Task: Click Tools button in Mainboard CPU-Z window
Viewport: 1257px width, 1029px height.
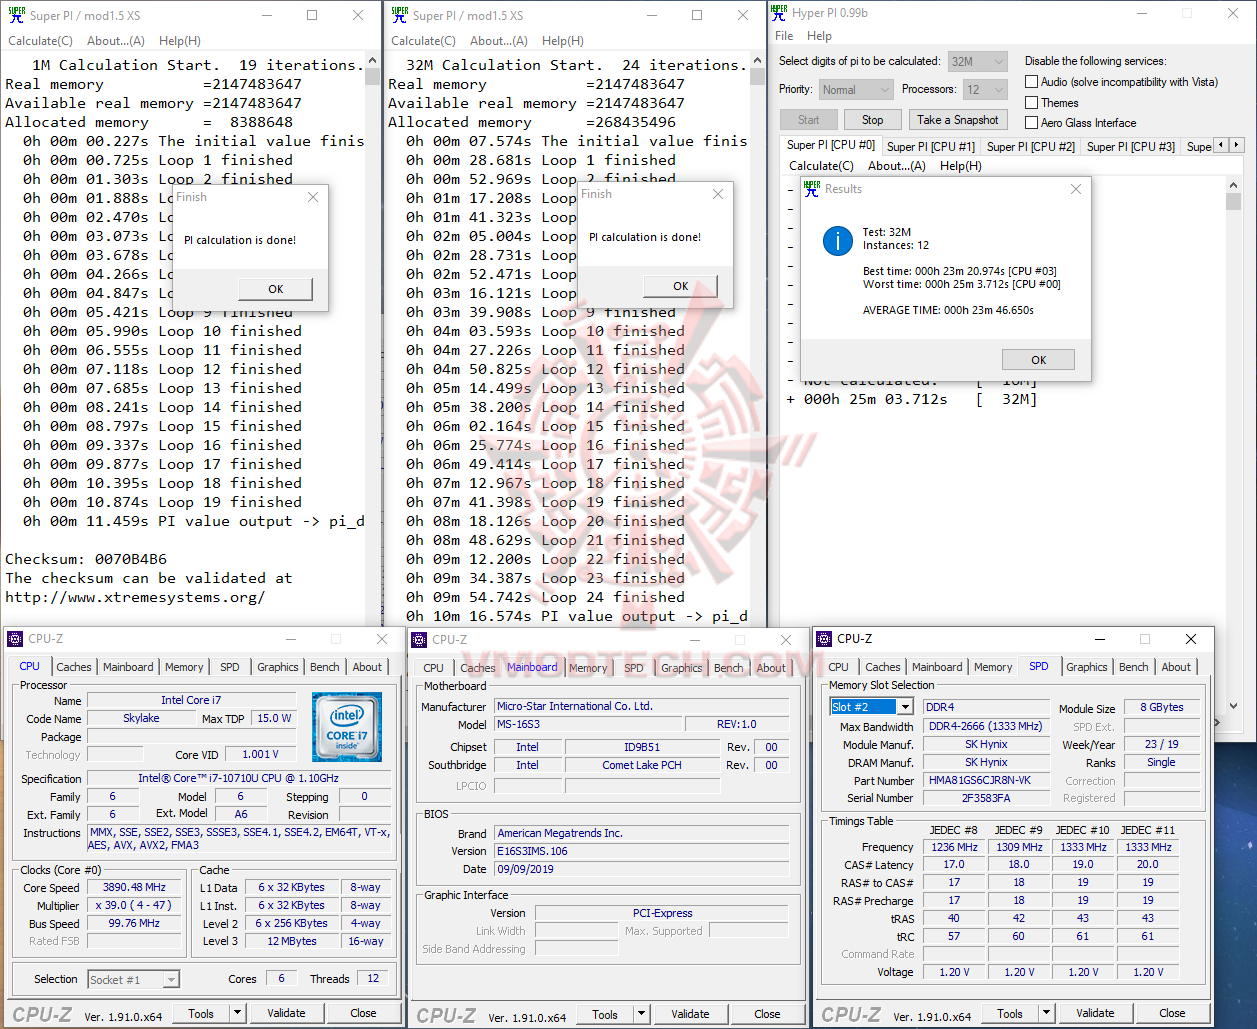Action: 605,1014
